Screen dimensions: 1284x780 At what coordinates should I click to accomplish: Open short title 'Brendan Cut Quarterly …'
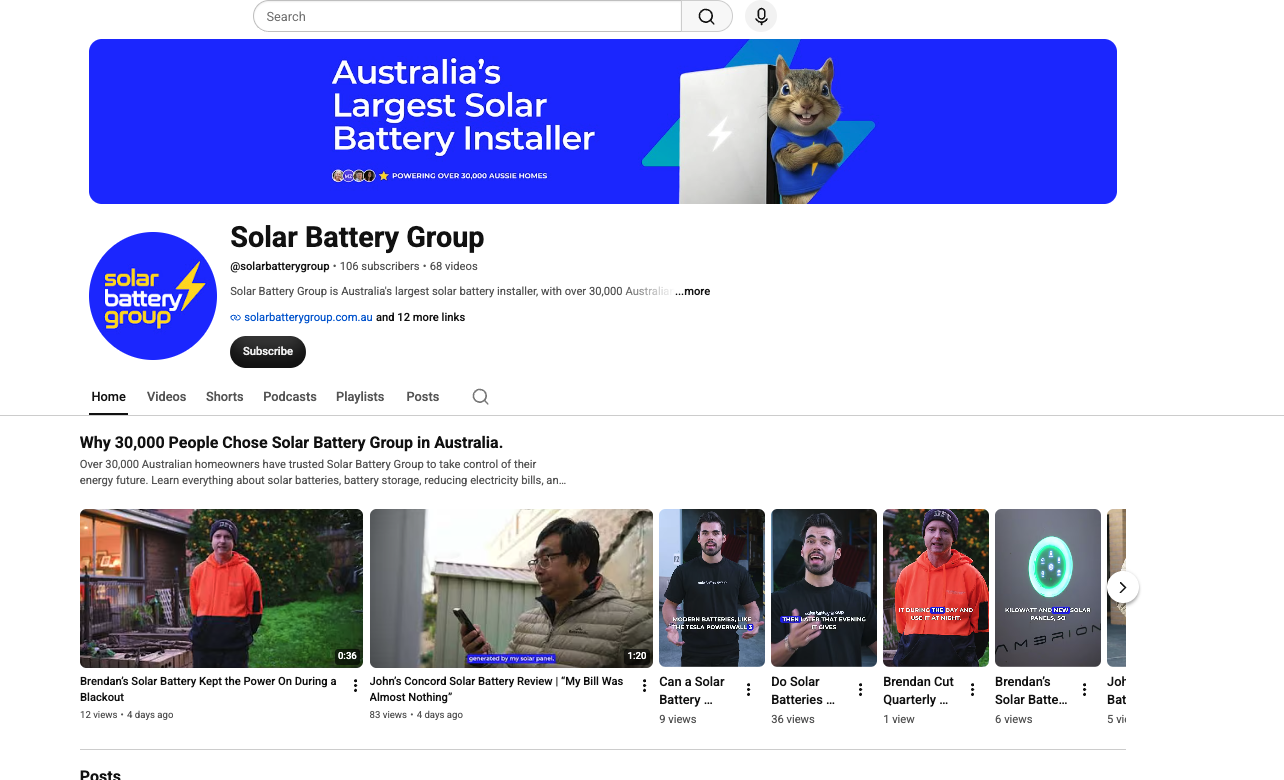click(918, 691)
